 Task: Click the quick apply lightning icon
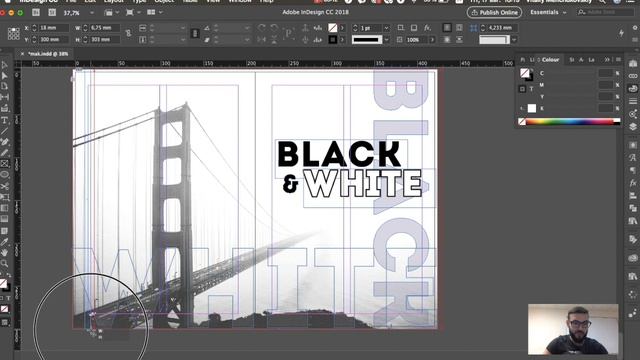(x=621, y=33)
